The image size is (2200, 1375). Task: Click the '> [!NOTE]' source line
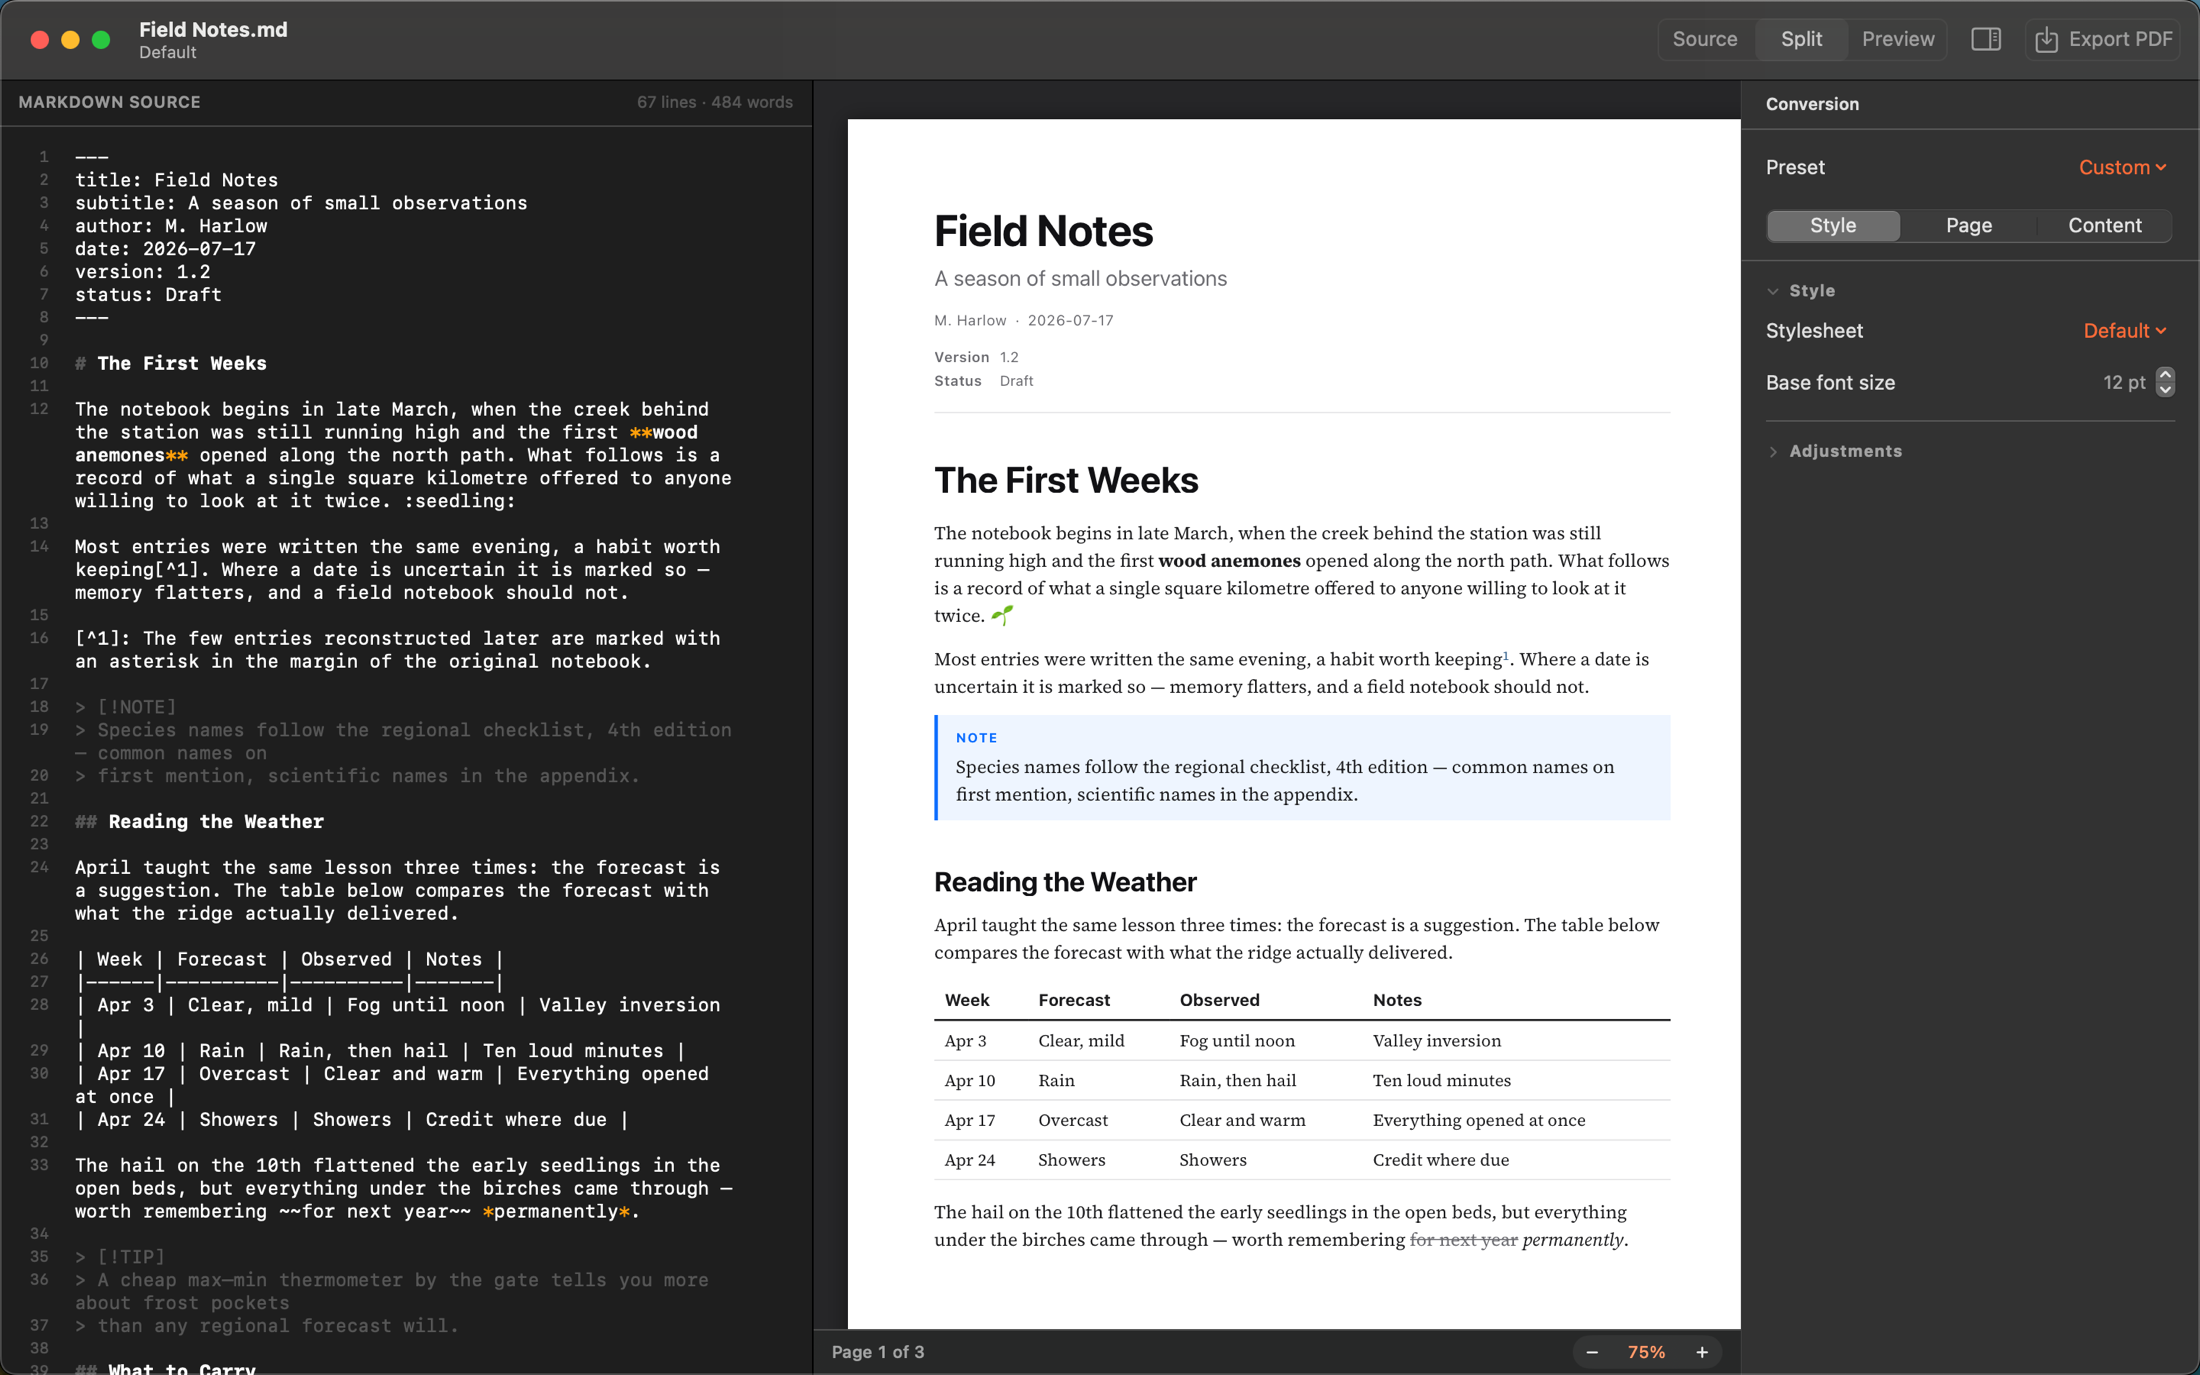[125, 707]
